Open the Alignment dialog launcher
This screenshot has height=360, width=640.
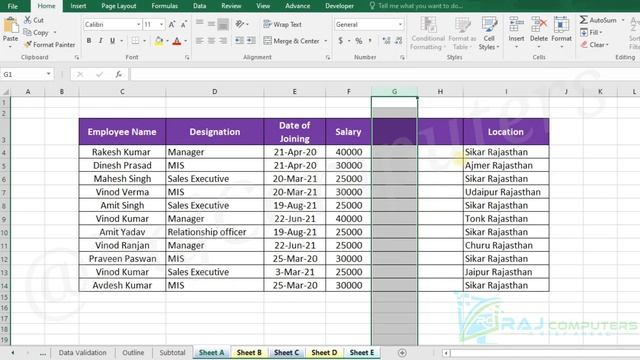328,58
